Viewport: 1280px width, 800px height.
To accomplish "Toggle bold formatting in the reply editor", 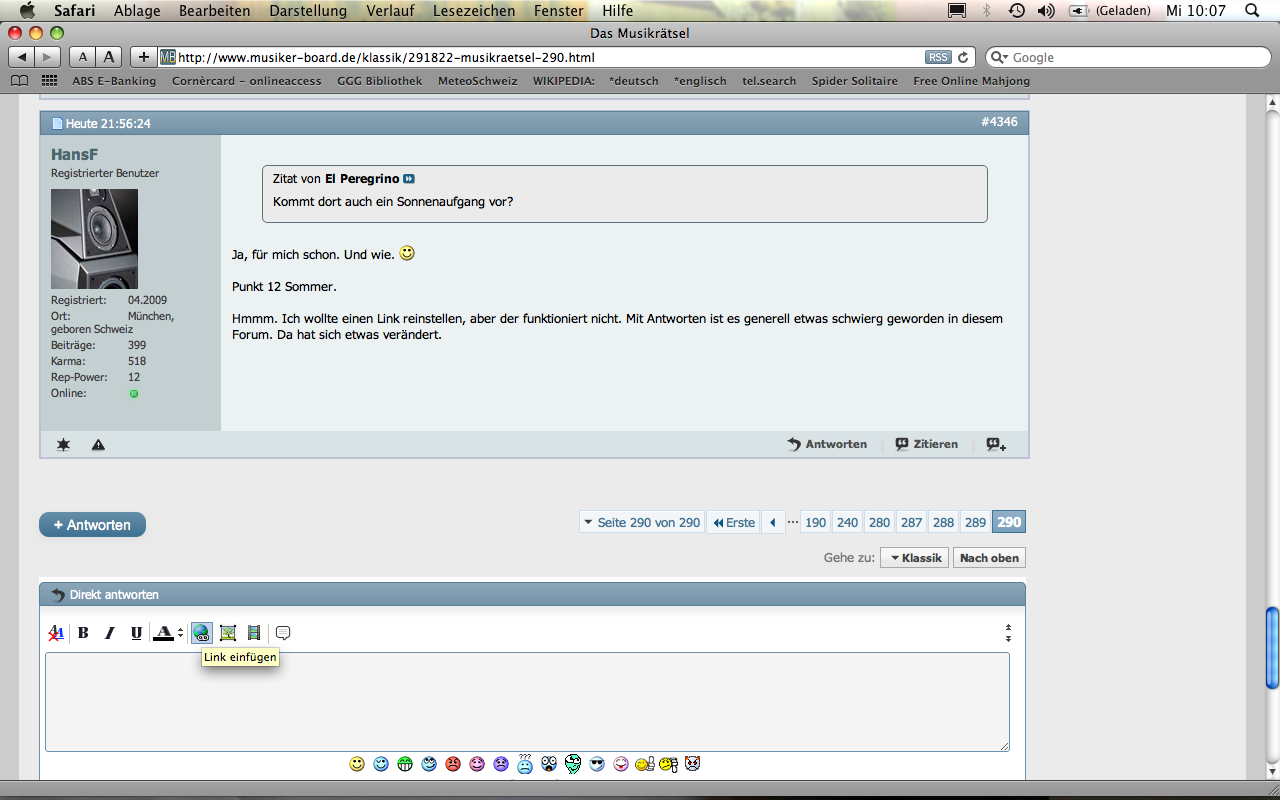I will [x=84, y=633].
